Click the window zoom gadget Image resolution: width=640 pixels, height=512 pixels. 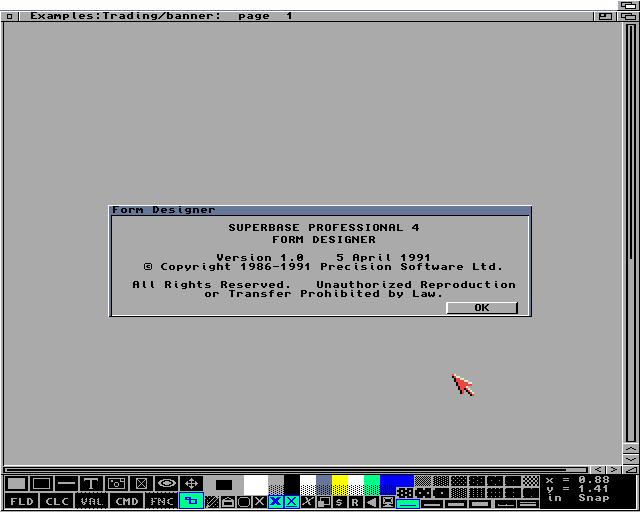[605, 16]
